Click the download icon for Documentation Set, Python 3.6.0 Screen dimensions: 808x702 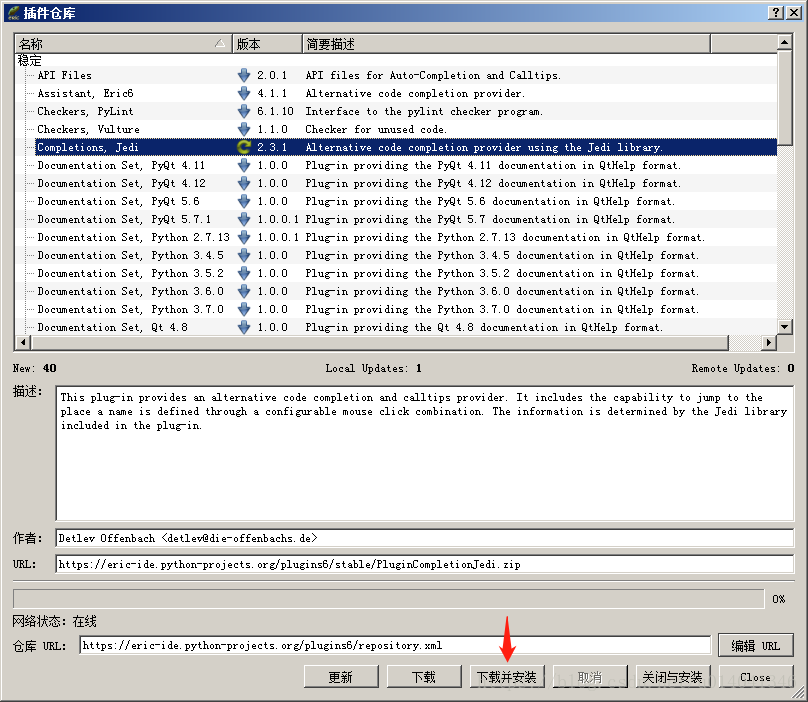click(244, 292)
